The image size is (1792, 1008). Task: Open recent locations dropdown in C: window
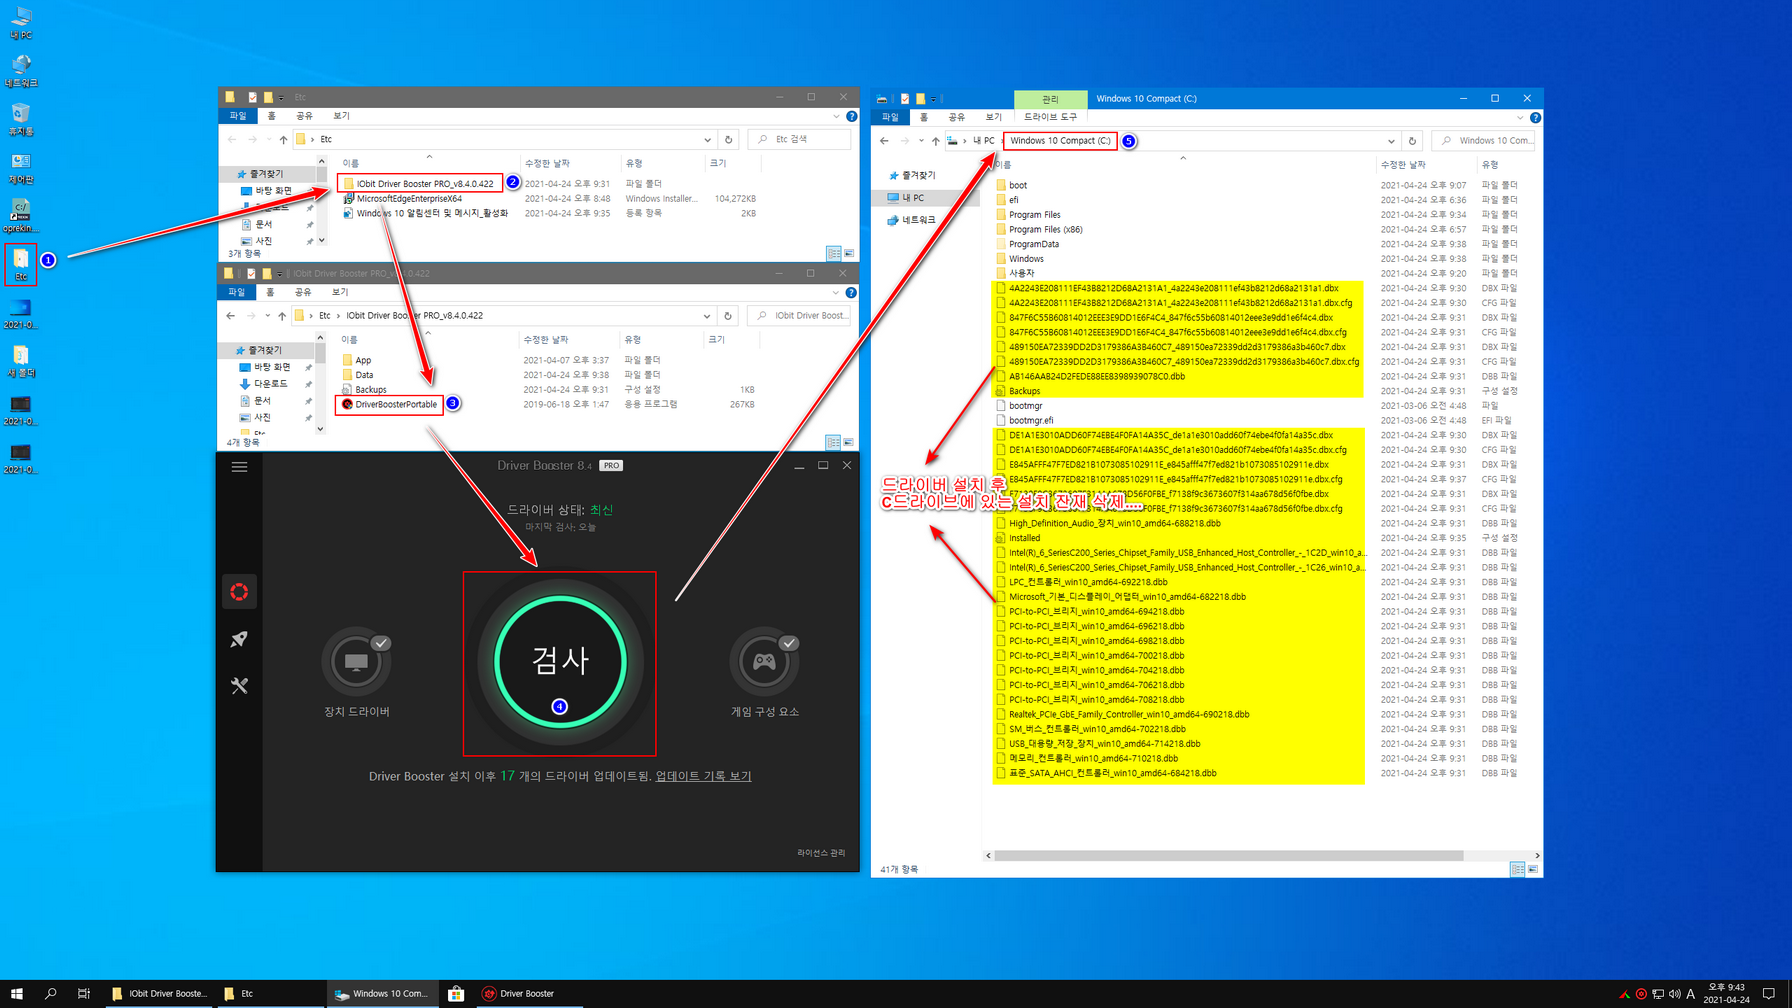921,141
